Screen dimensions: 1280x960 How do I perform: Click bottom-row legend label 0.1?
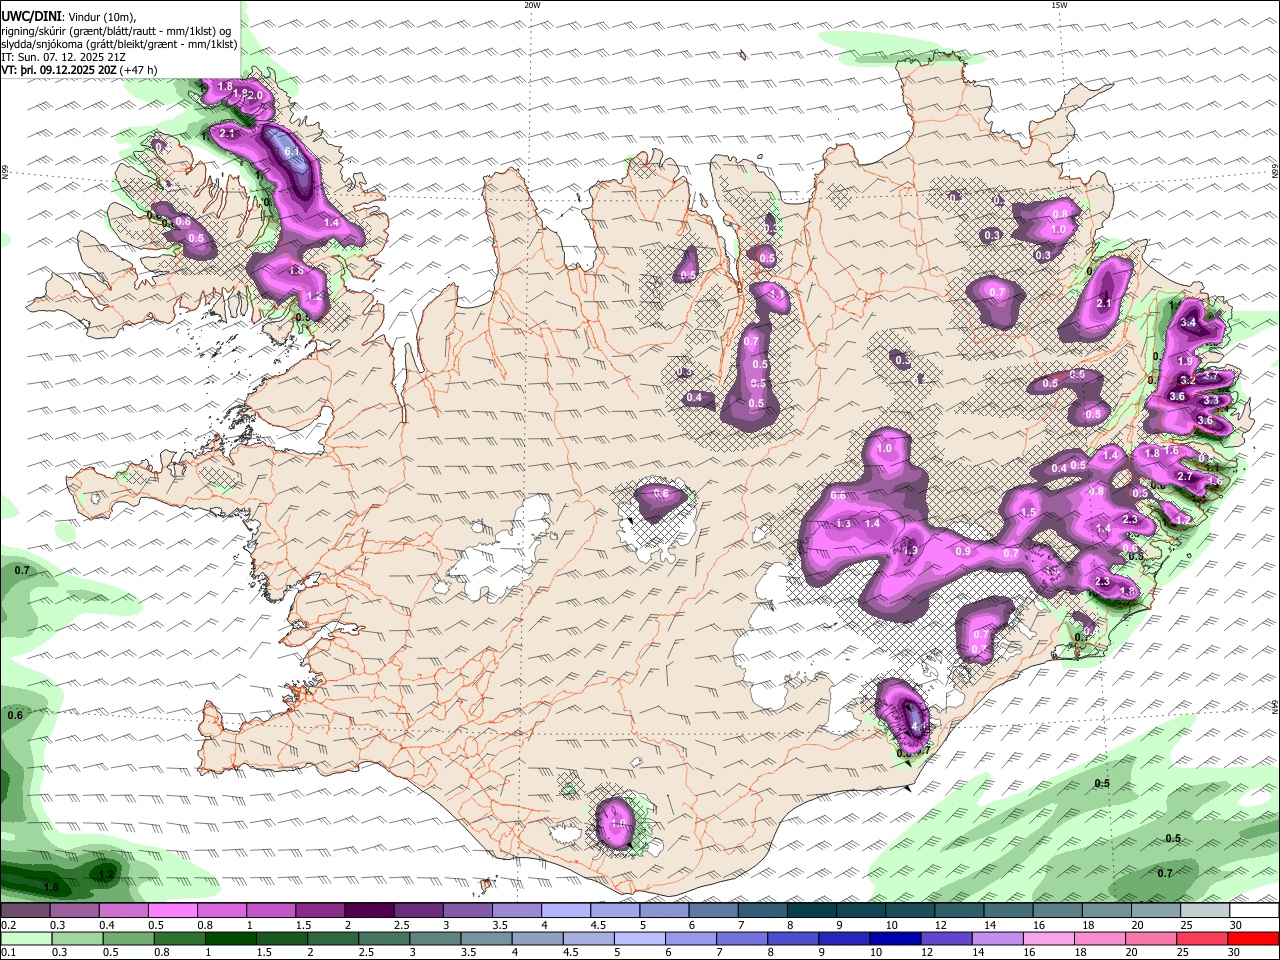[x=8, y=953]
